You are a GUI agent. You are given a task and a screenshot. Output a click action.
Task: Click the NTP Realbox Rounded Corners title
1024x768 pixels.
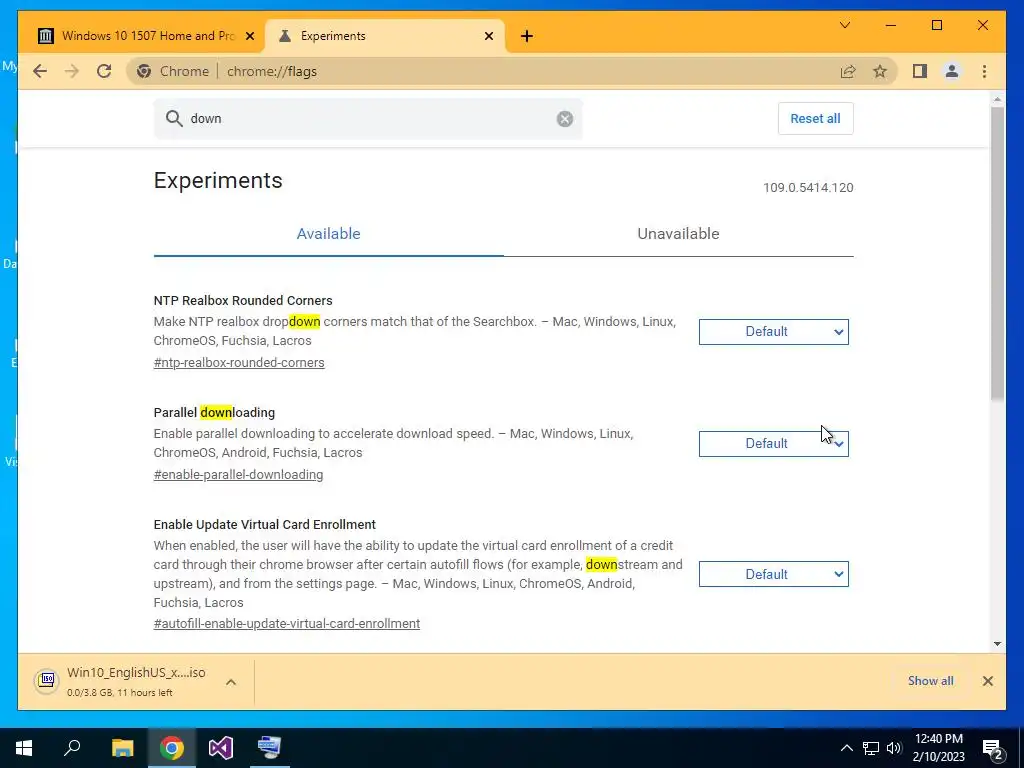243,300
